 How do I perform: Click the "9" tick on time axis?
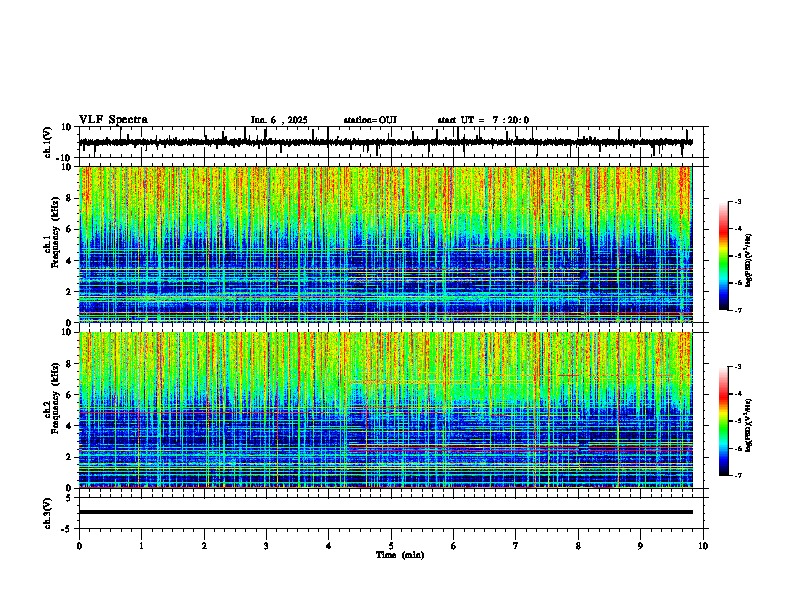(x=640, y=546)
